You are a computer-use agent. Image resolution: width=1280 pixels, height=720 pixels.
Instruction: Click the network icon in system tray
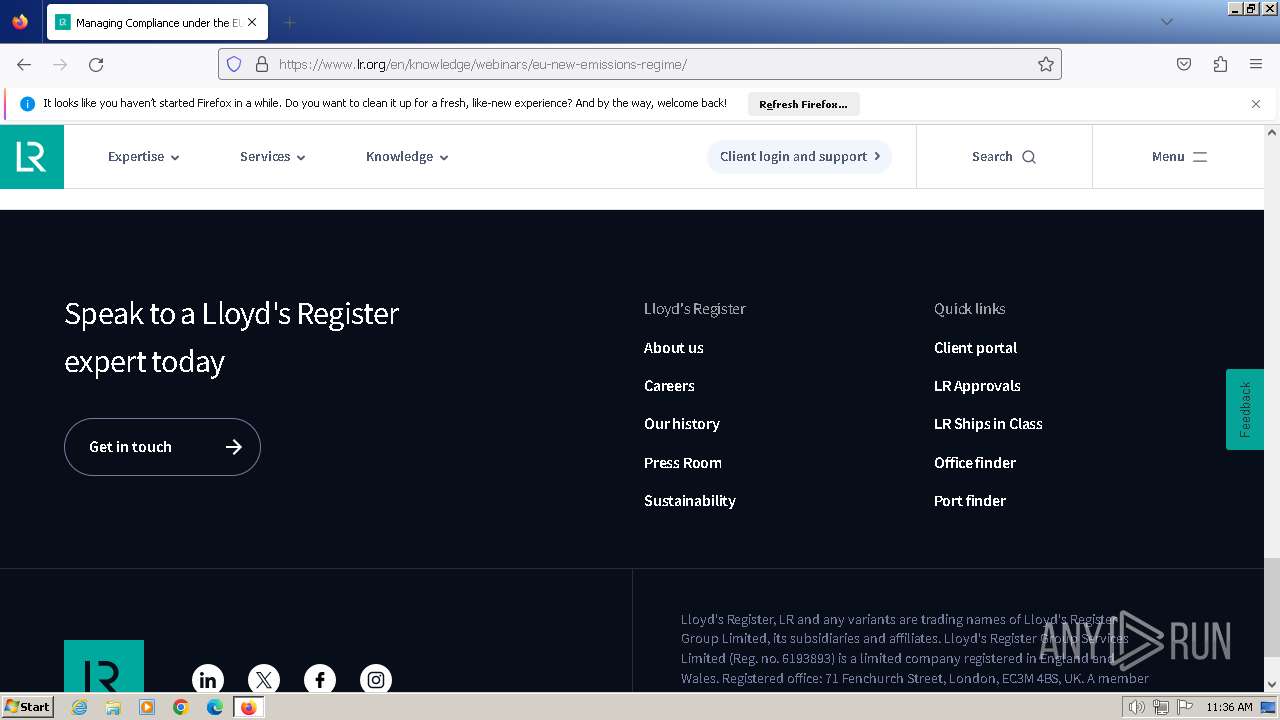(x=1161, y=707)
